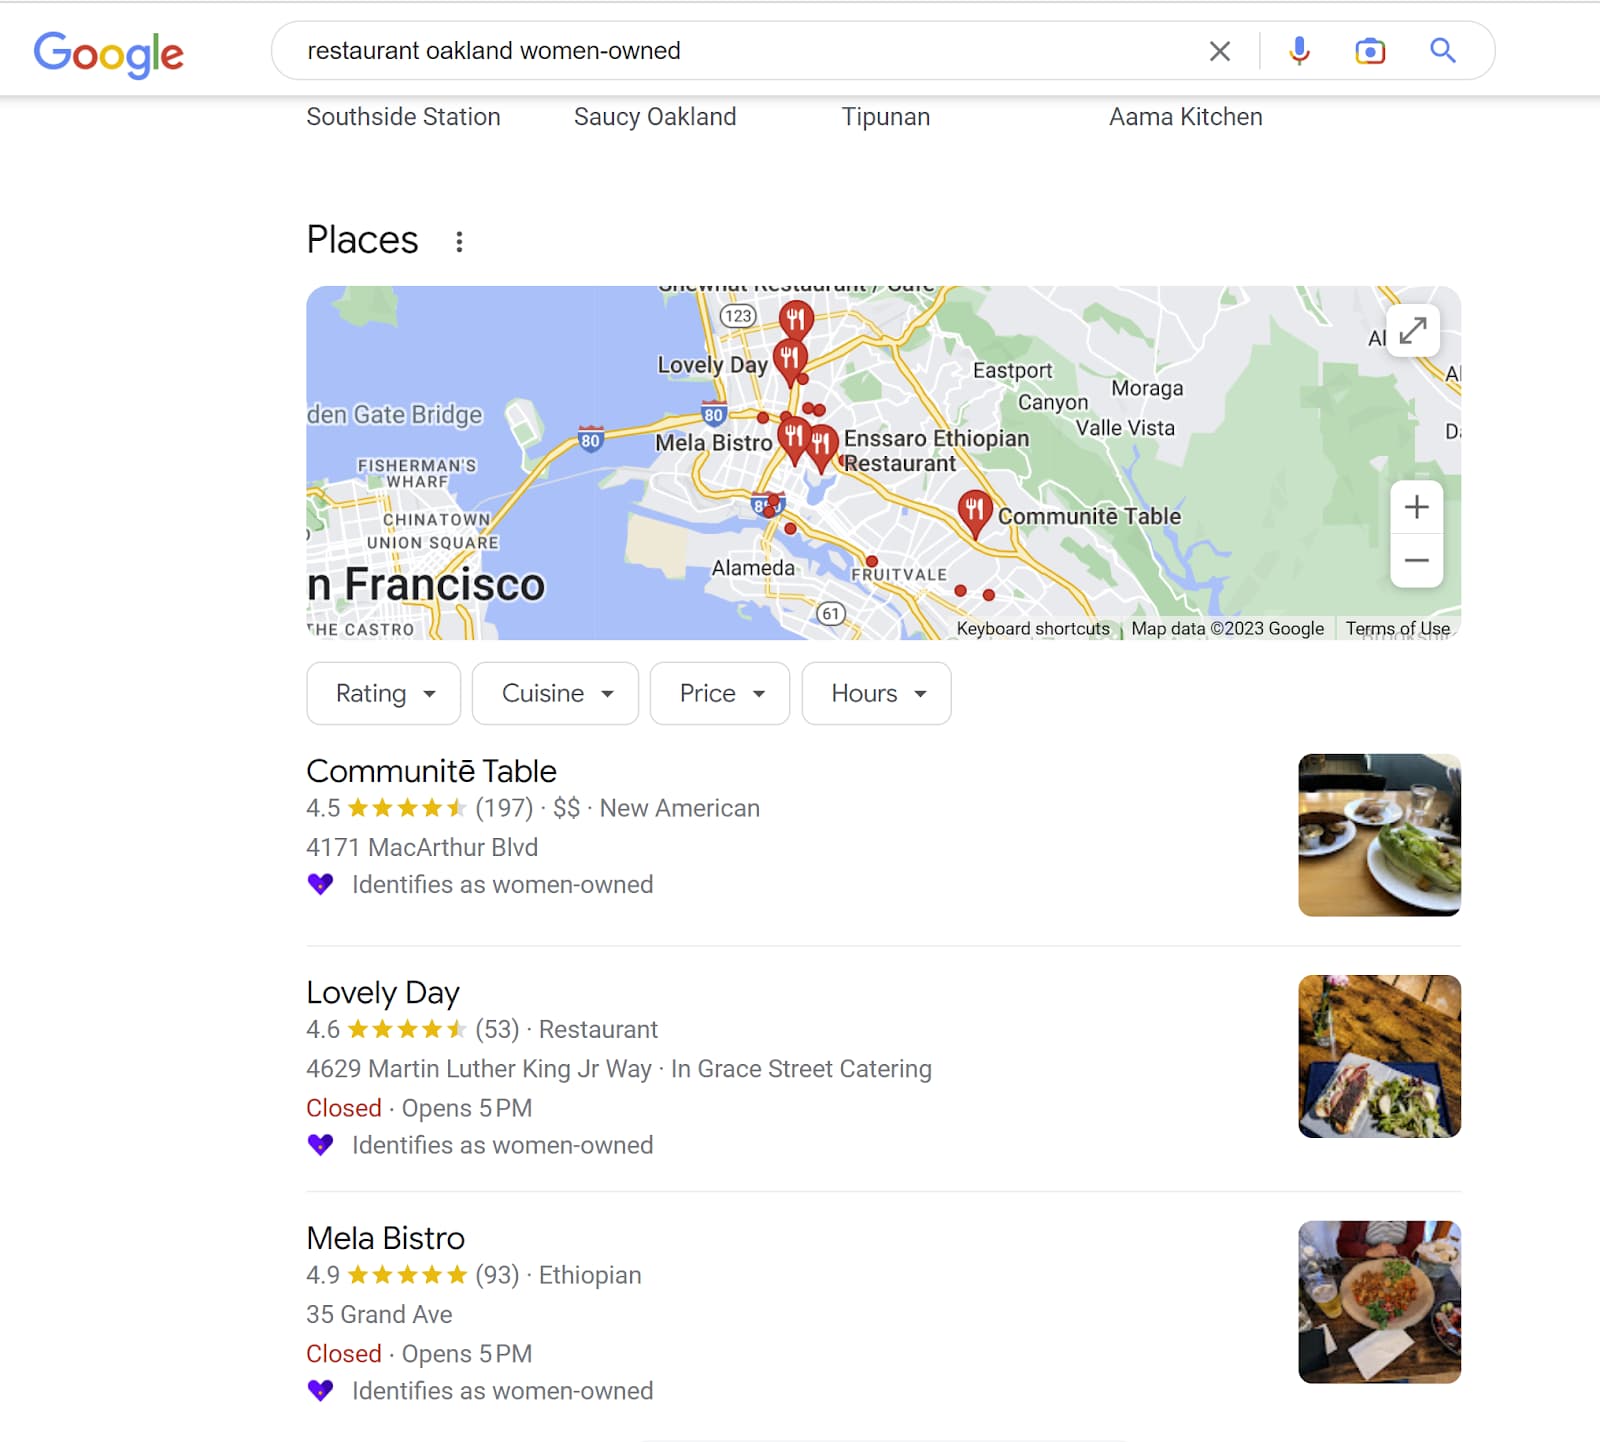The height and width of the screenshot is (1442, 1600).
Task: Expand the map to full view
Action: [1412, 331]
